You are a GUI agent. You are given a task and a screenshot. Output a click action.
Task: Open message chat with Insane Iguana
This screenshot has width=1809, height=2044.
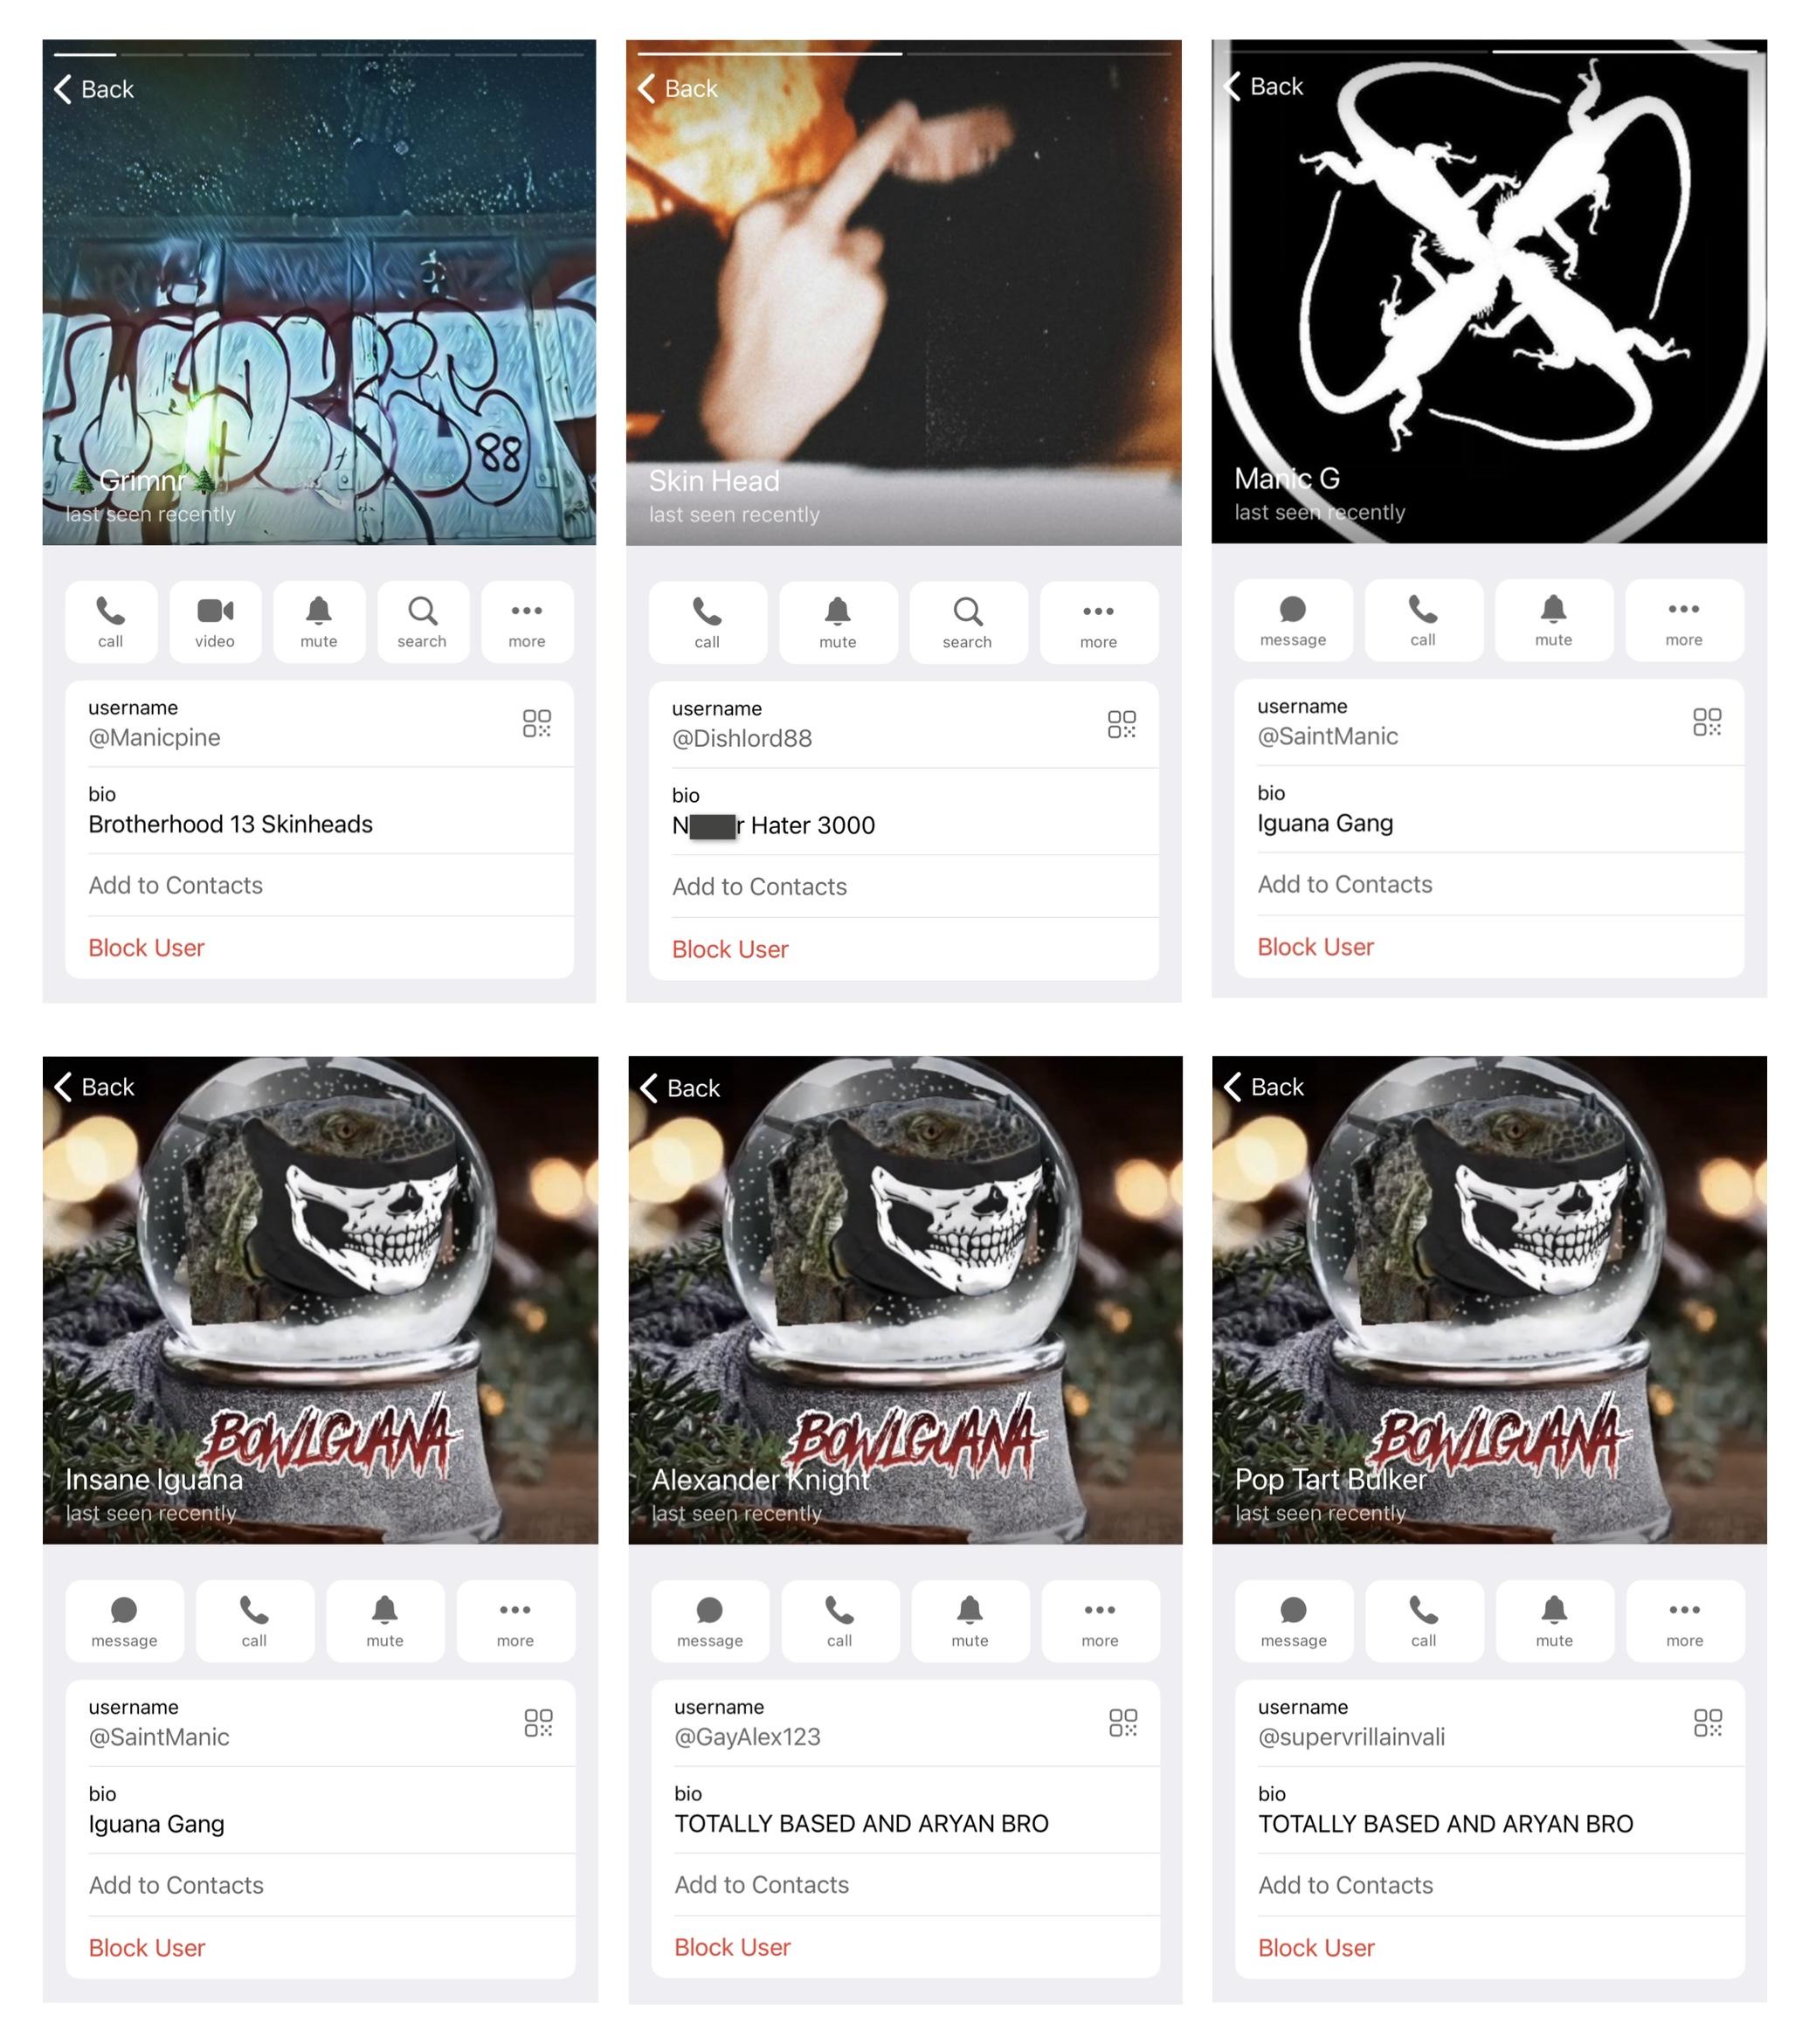[125, 1621]
